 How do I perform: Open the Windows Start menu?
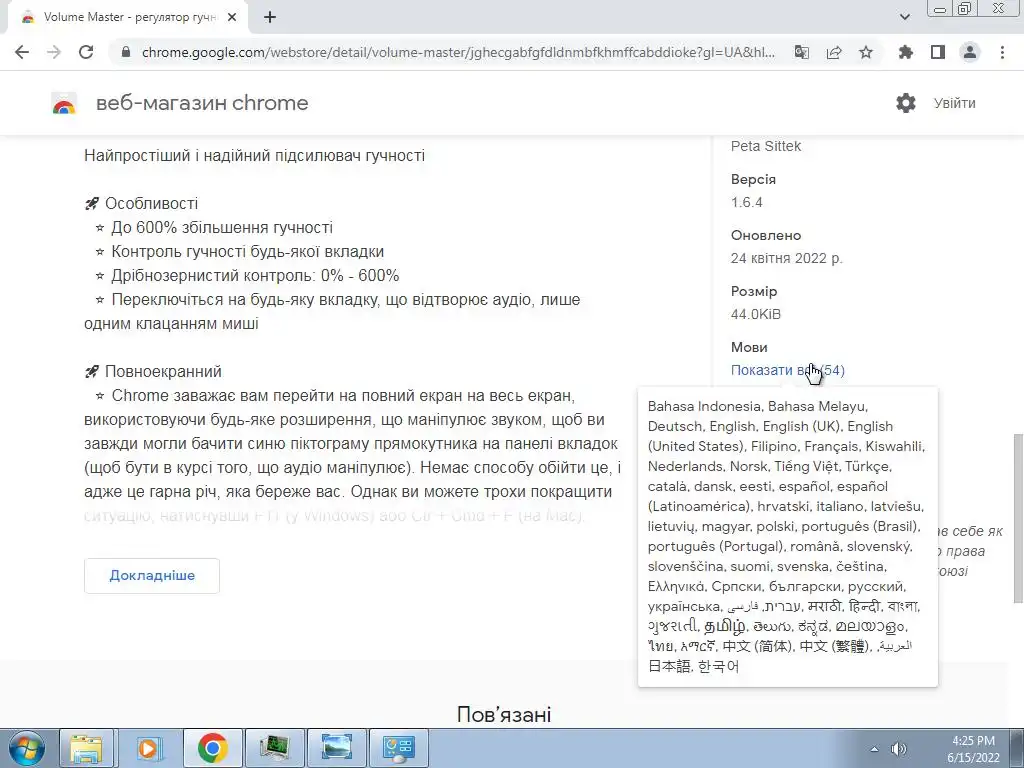(x=26, y=748)
